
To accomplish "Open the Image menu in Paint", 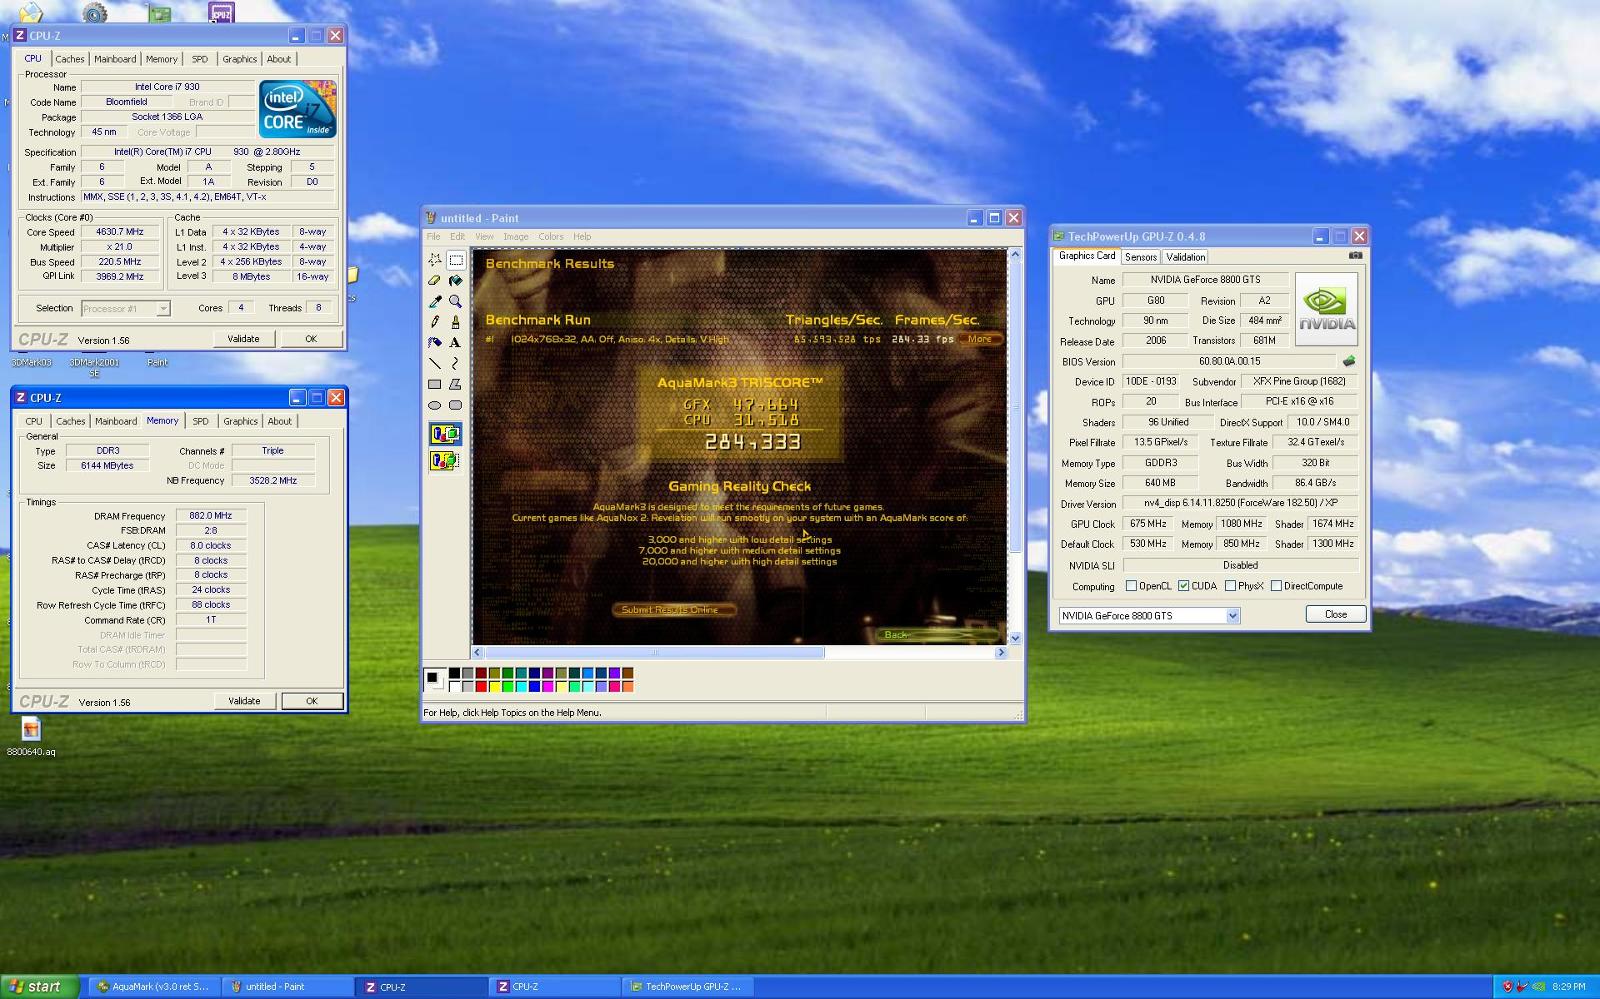I will (516, 237).
